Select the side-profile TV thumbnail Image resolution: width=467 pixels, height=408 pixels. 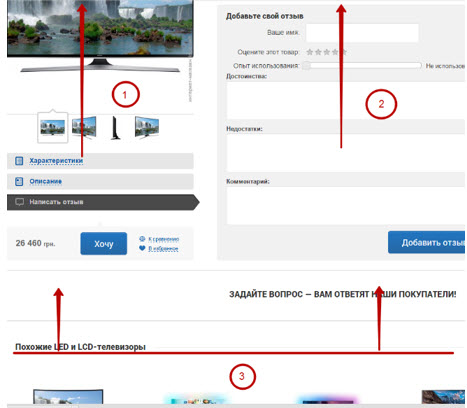pyautogui.click(x=115, y=128)
